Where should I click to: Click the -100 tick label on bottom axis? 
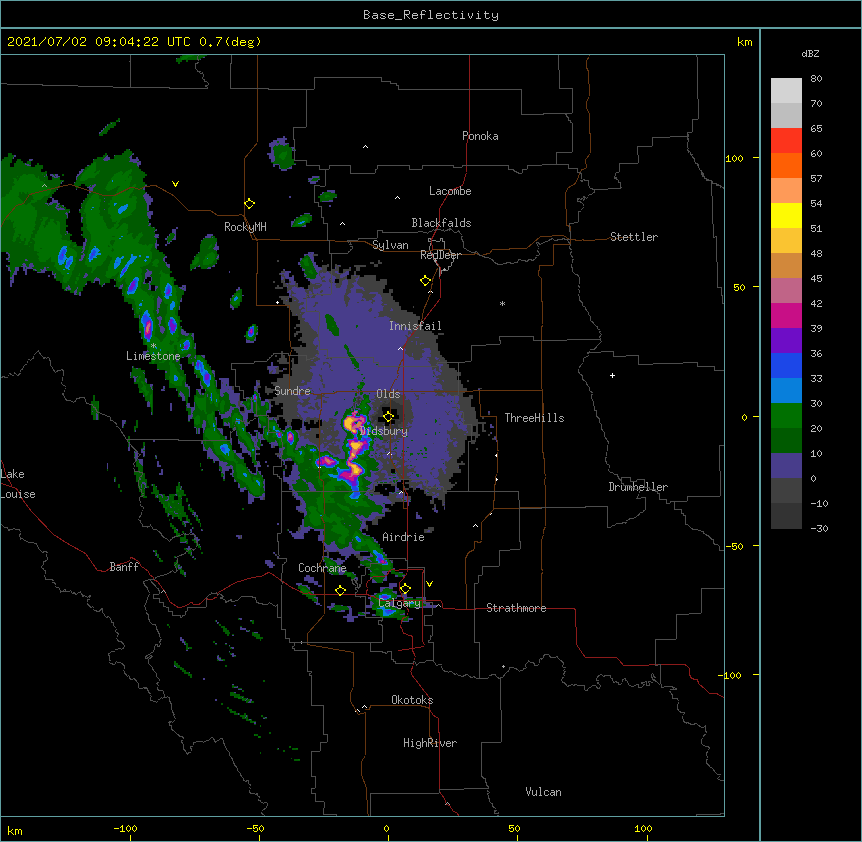tap(125, 828)
